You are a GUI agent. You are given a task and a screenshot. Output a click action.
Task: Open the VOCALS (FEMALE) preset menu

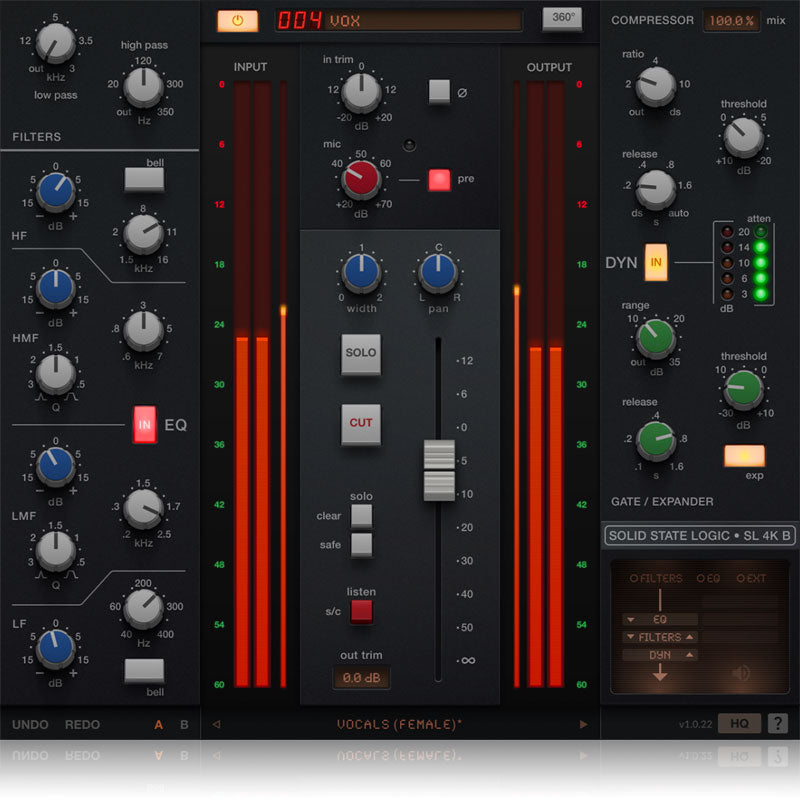coord(399,724)
